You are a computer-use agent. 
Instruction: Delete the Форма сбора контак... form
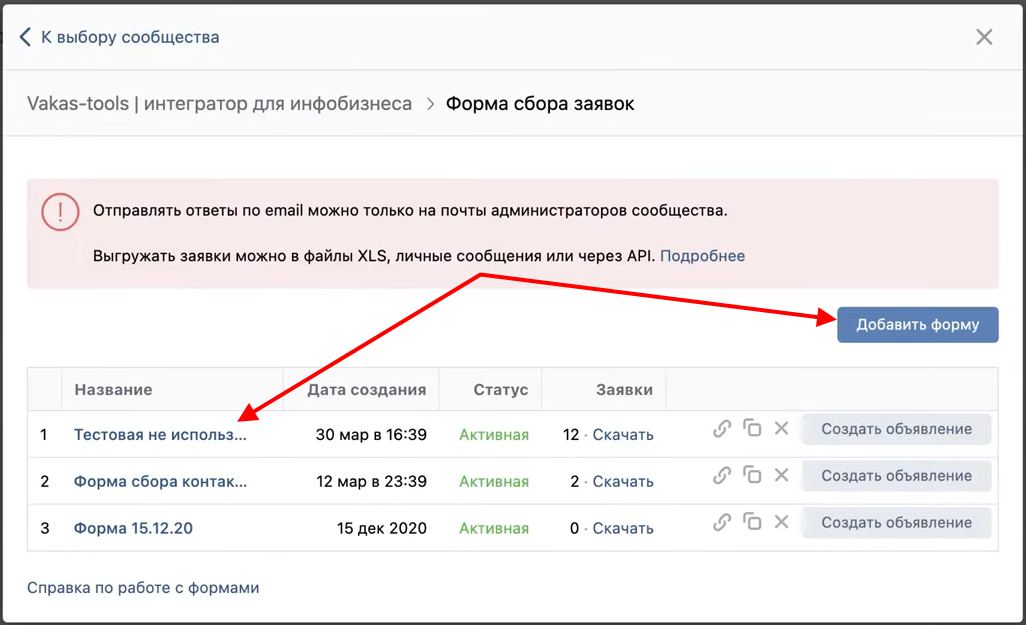782,476
